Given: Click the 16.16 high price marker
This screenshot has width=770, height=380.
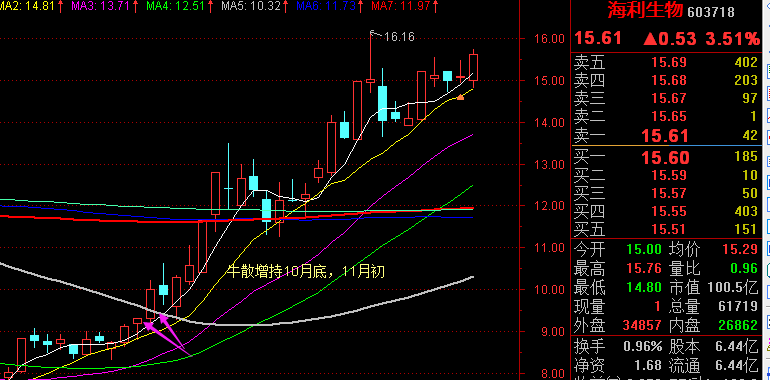Looking at the screenshot, I should (x=399, y=36).
